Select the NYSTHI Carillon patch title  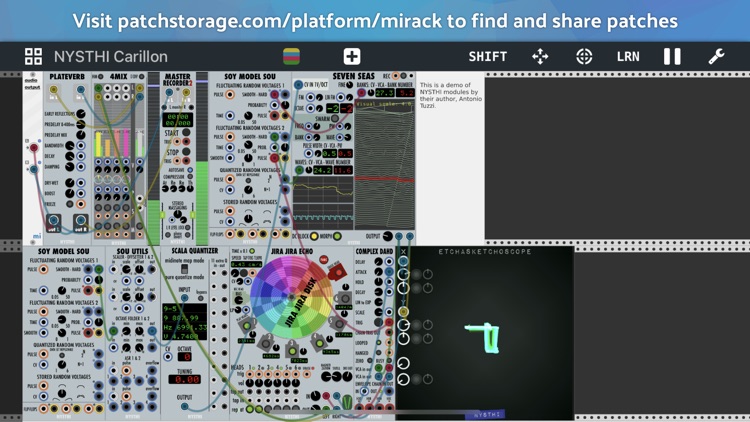[x=111, y=56]
